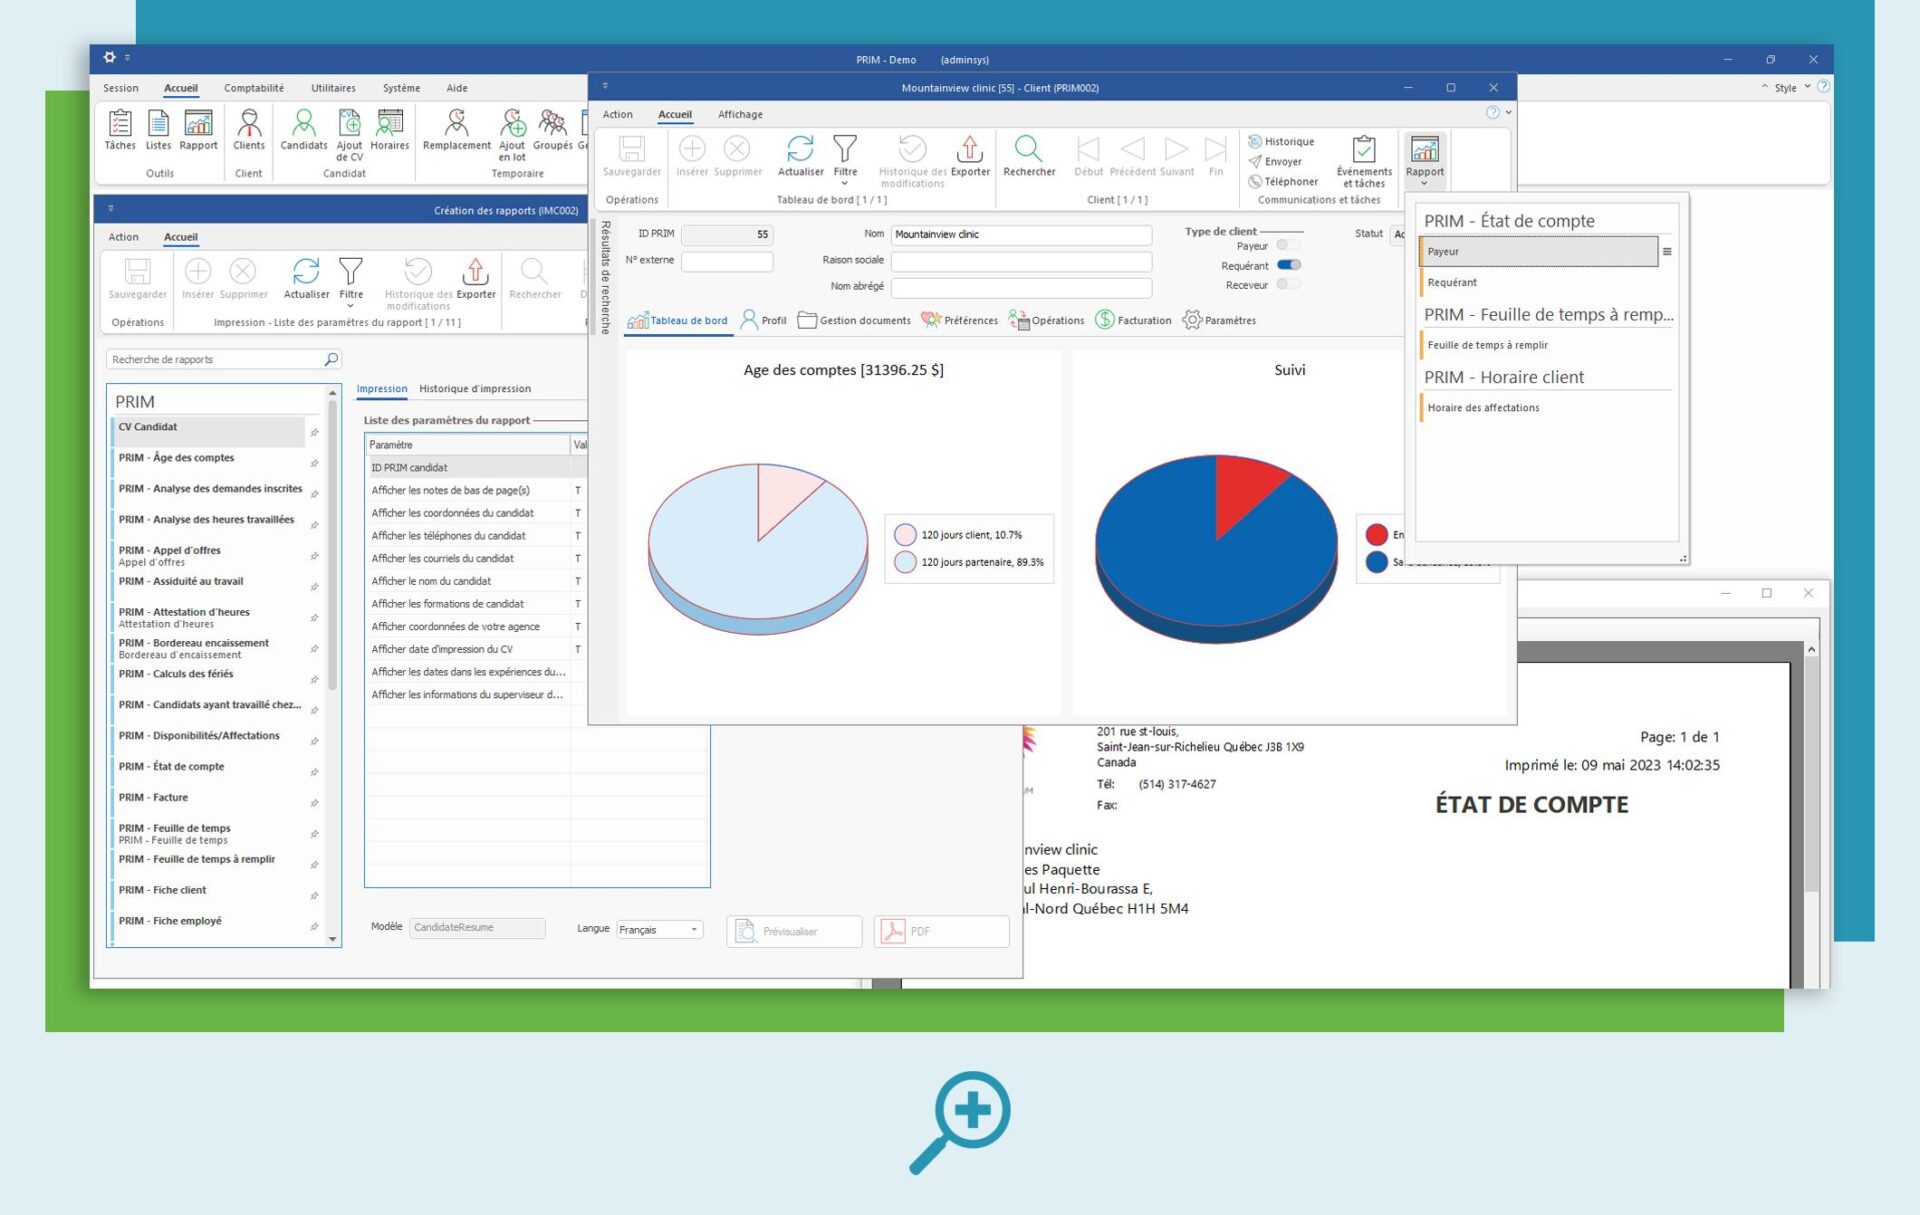Open Listes tool in main ribbon

coord(158,130)
